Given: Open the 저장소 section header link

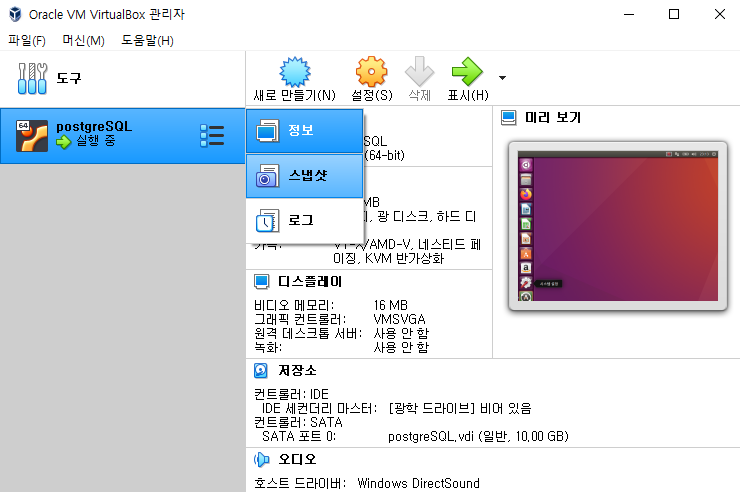Looking at the screenshot, I should click(297, 370).
